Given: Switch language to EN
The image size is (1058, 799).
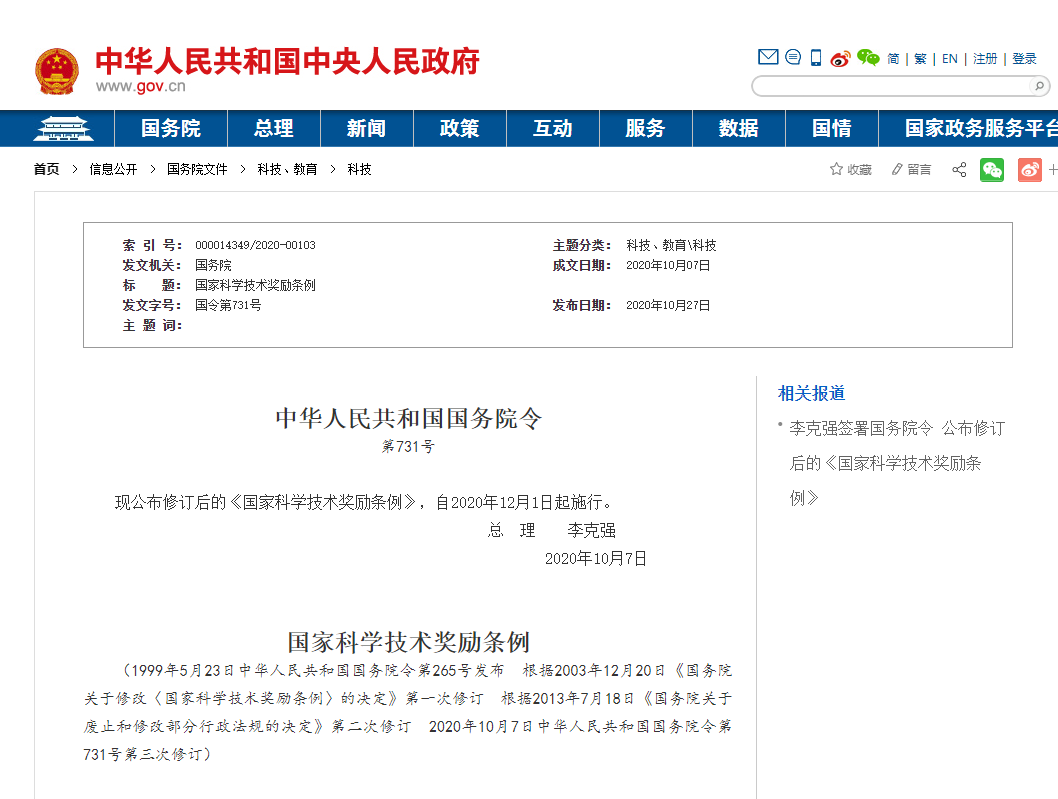Looking at the screenshot, I should [x=949, y=59].
